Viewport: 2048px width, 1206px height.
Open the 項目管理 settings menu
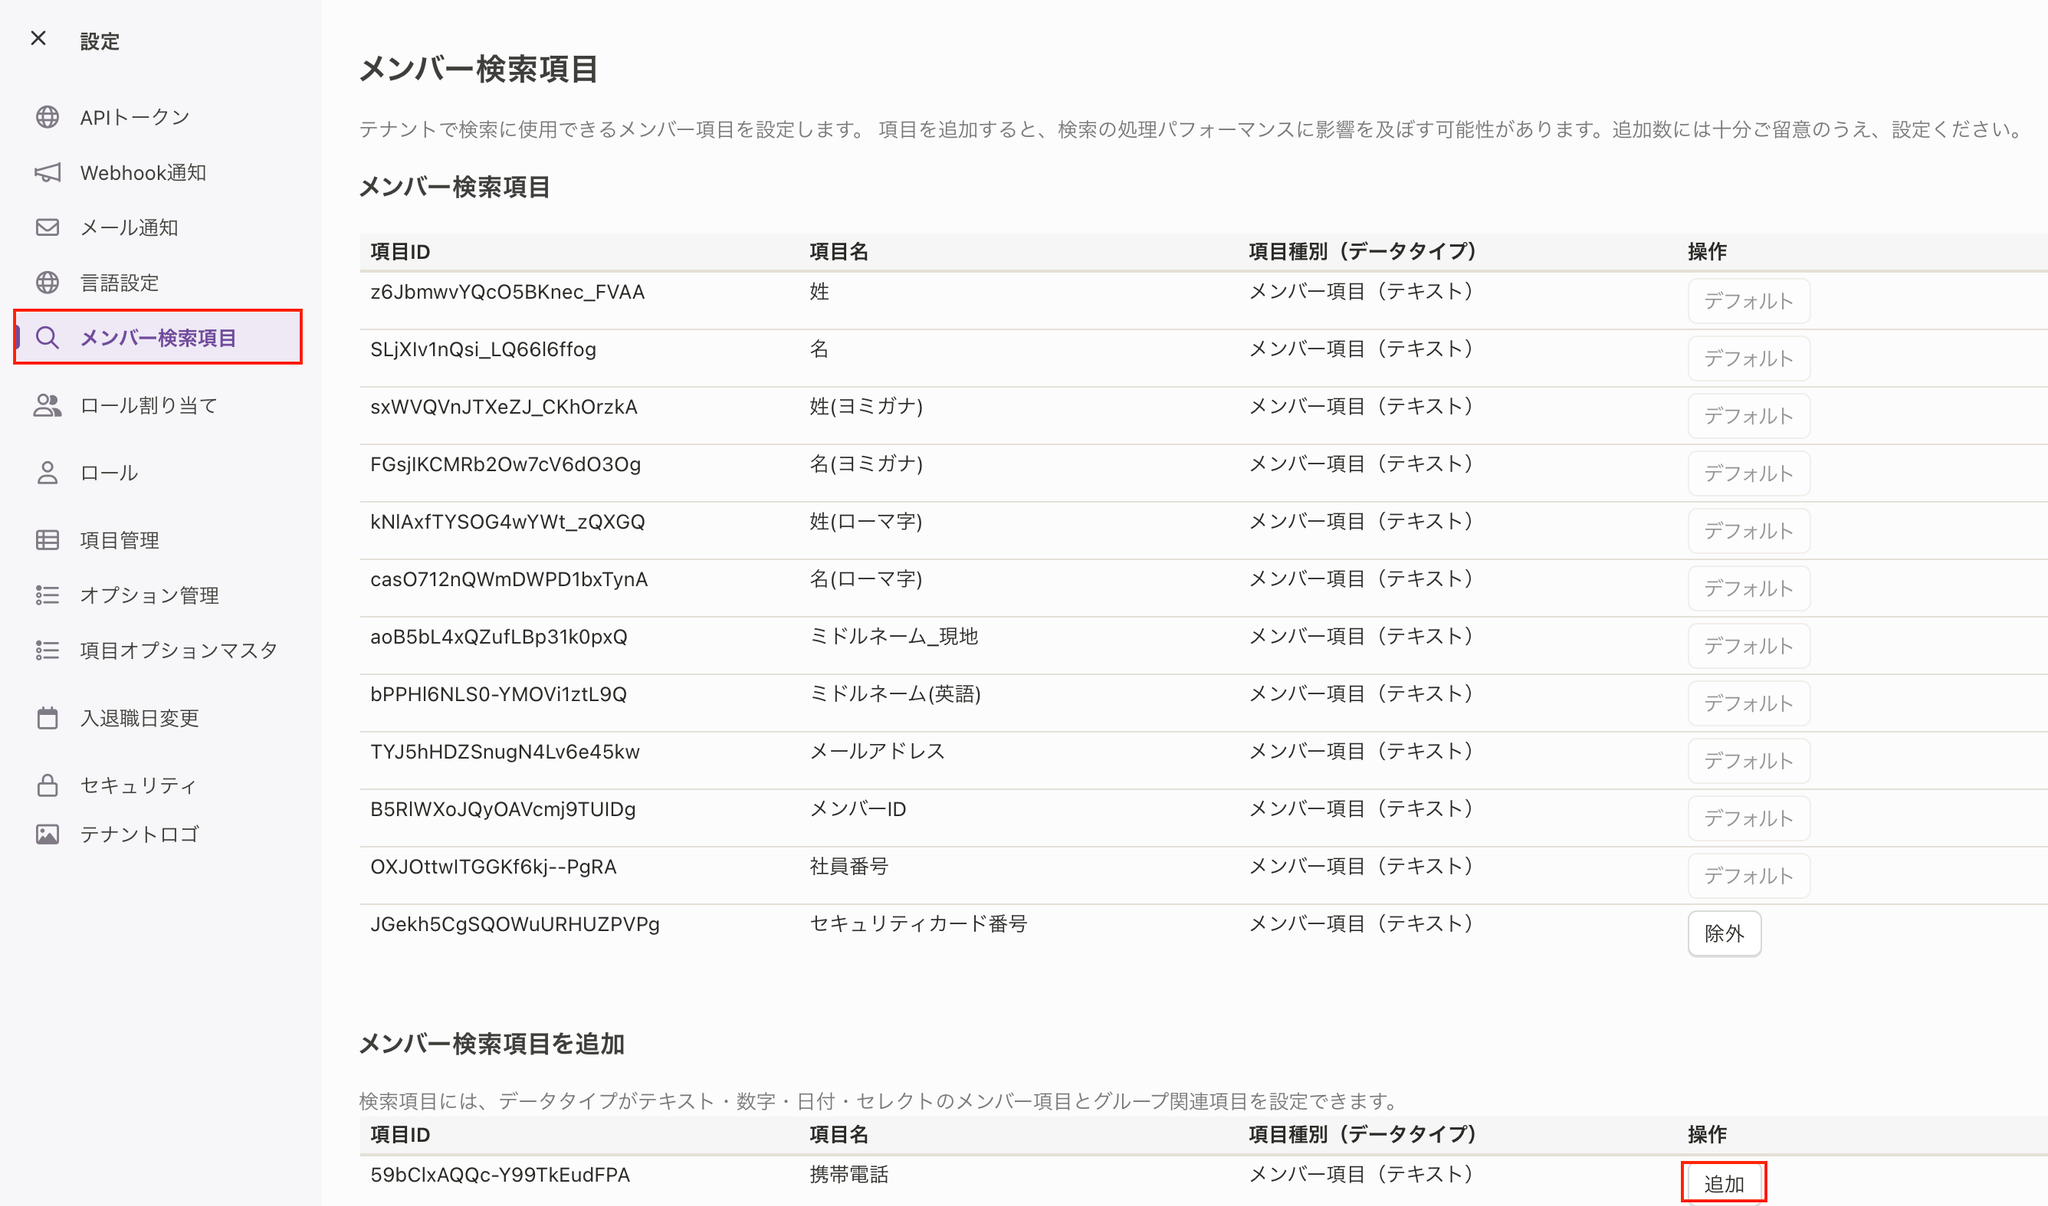click(x=119, y=540)
